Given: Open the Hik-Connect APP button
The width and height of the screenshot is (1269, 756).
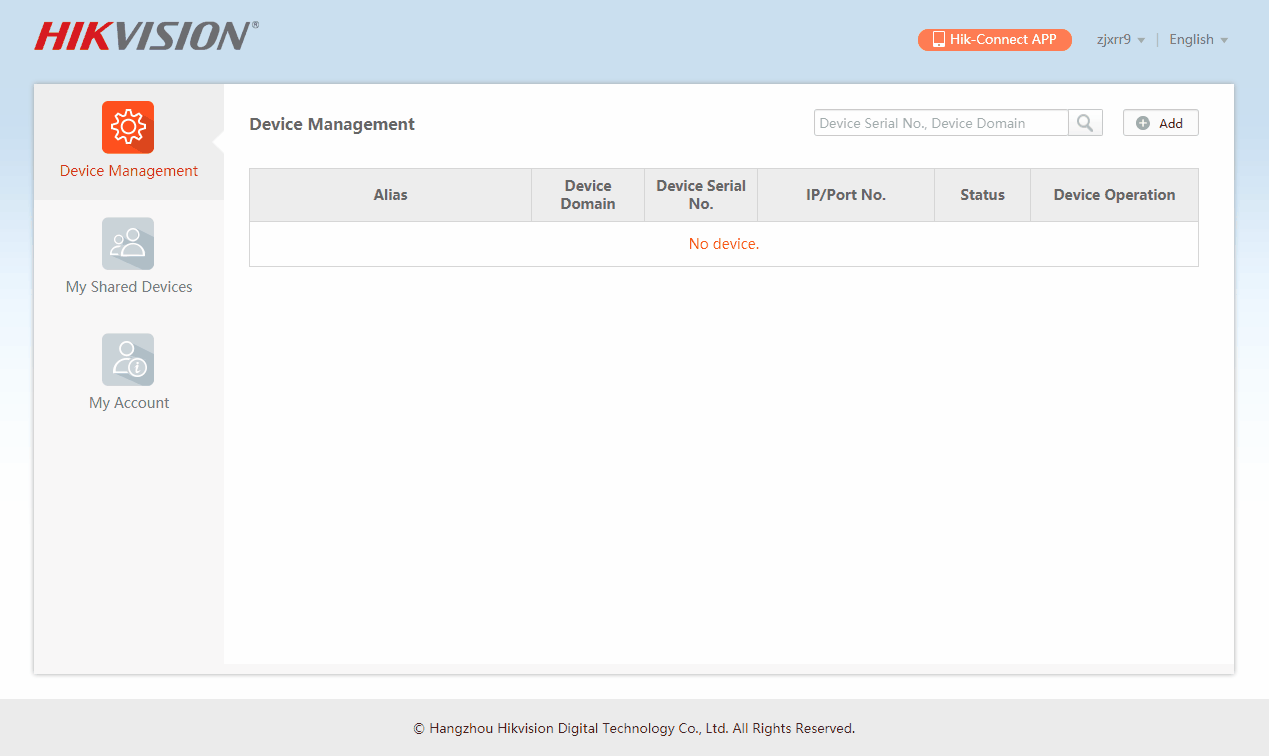Looking at the screenshot, I should coord(995,40).
